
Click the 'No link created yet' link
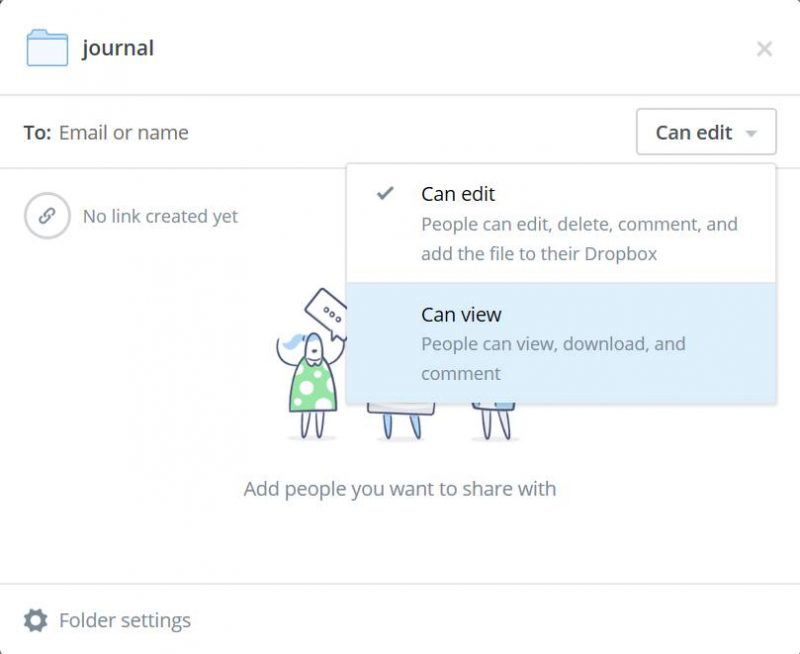pos(159,215)
